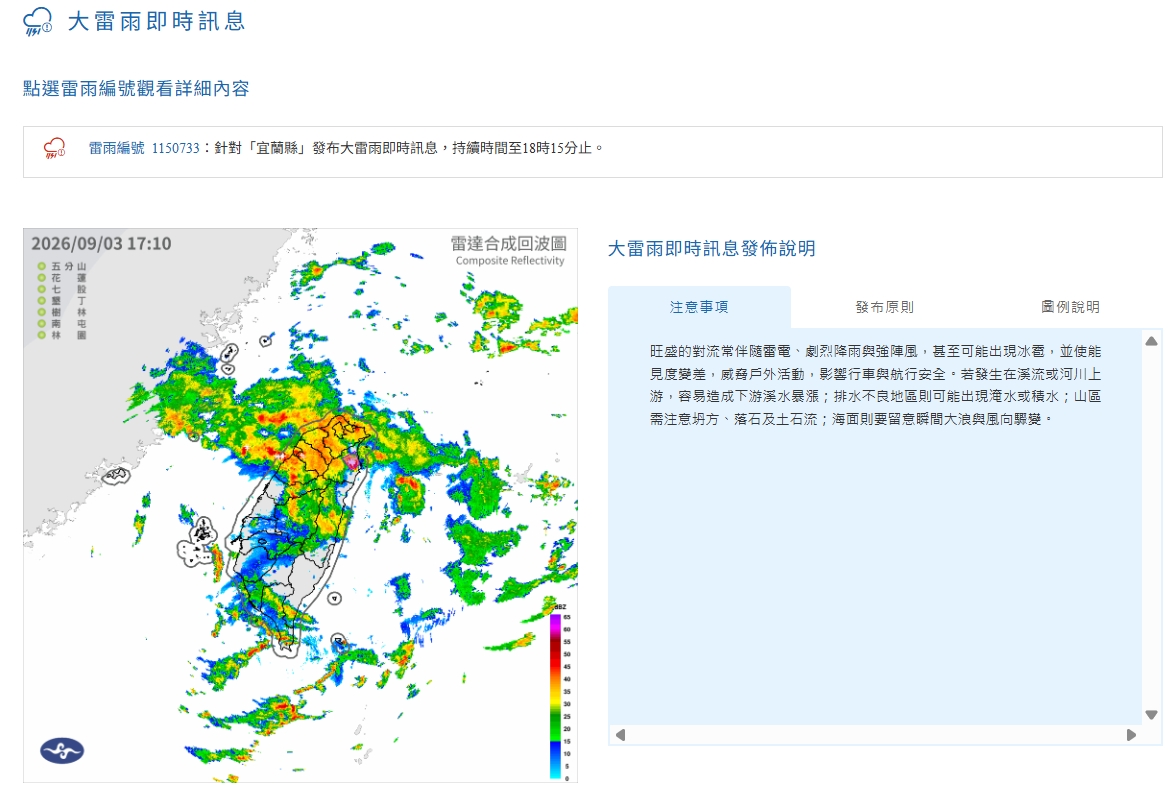1171x791 pixels.
Task: Click the vertical scrollbar track of the notes panel
Action: 1152,527
